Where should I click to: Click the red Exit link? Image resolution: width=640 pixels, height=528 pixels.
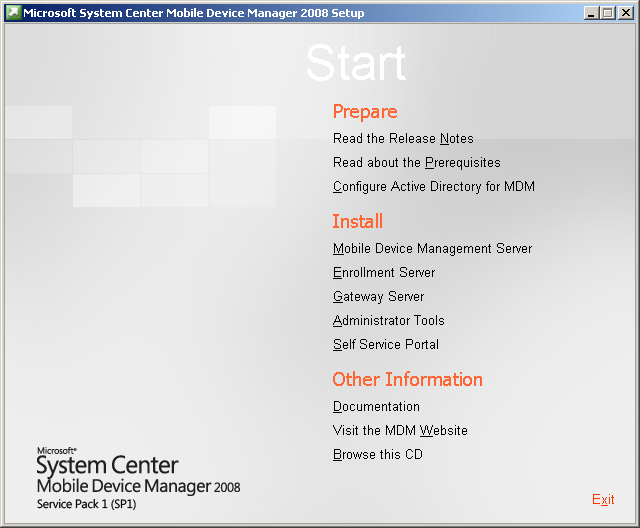coord(603,499)
